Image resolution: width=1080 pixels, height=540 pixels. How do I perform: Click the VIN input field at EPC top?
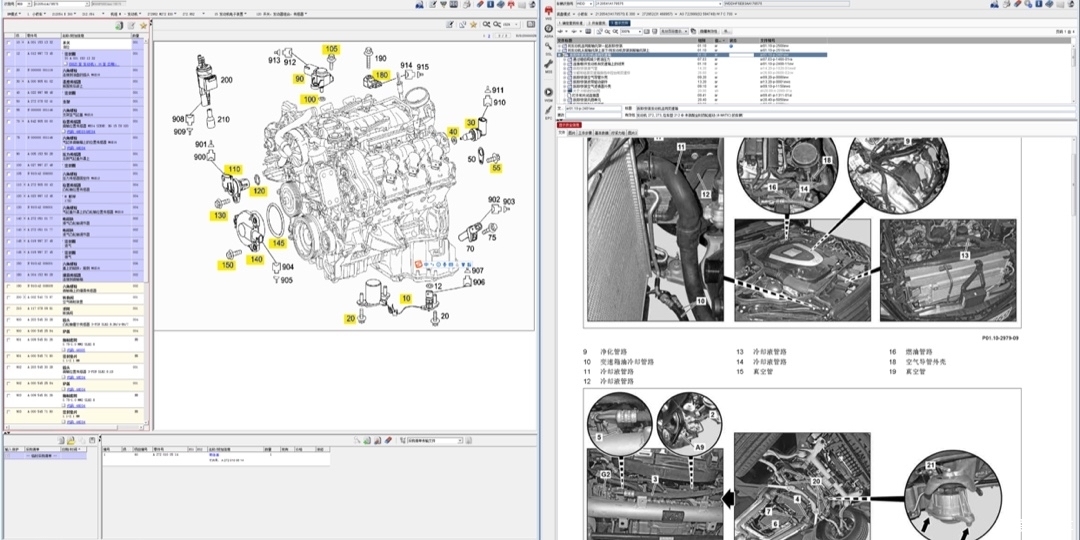click(x=60, y=4)
